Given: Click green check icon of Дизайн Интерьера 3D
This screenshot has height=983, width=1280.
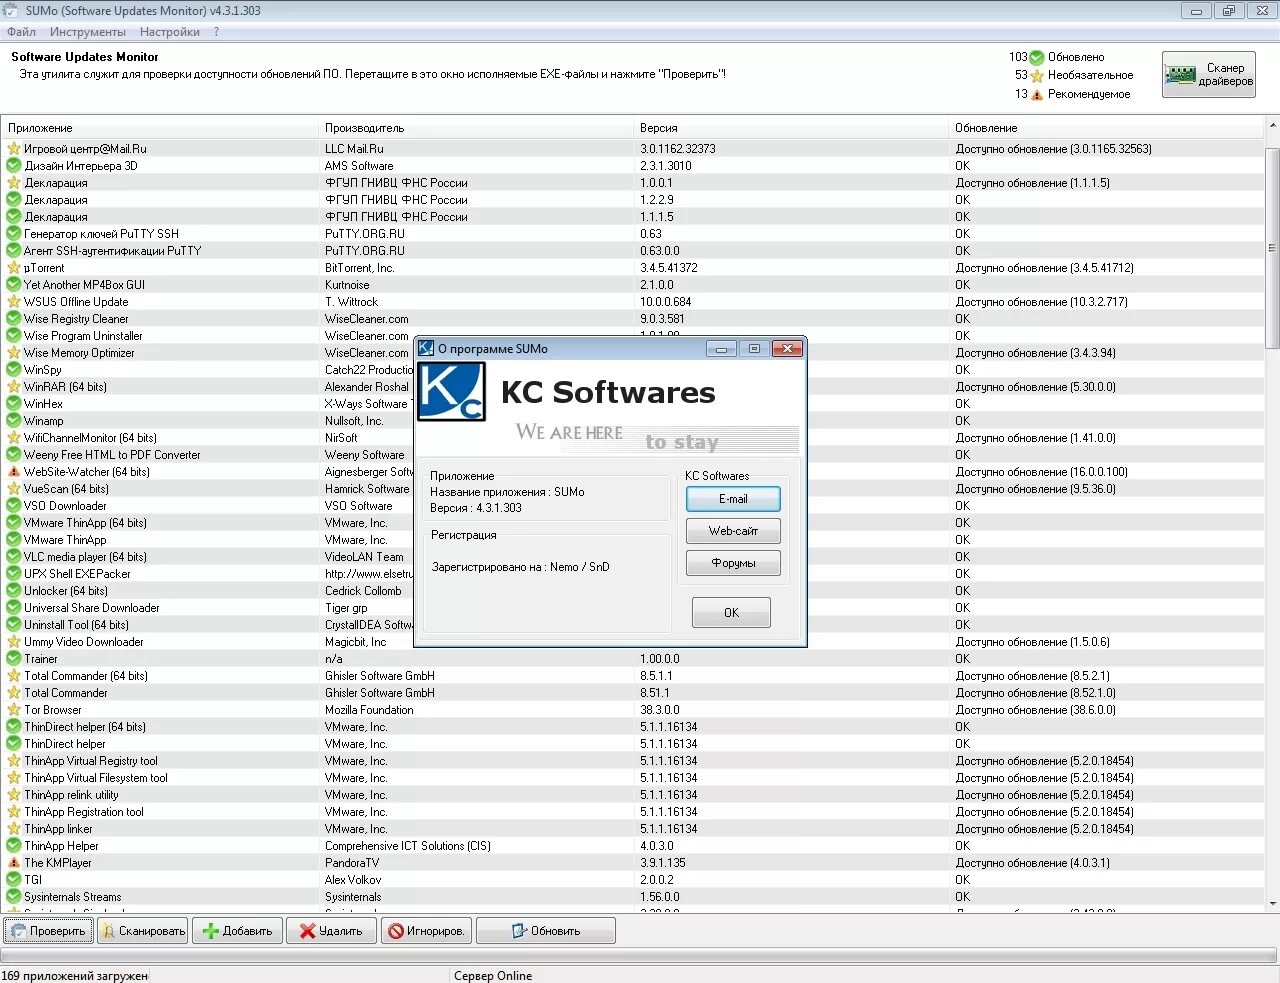Looking at the screenshot, I should pyautogui.click(x=14, y=166).
